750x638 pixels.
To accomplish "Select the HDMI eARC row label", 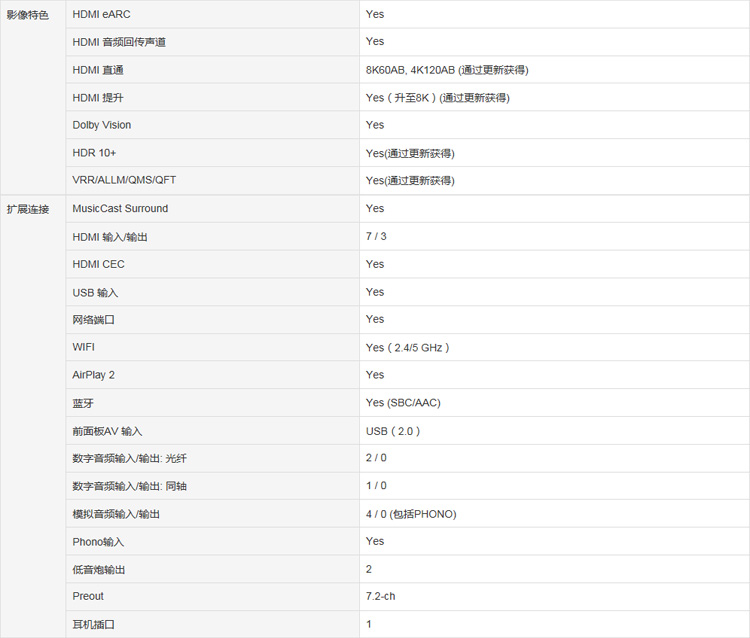I will click(x=101, y=14).
